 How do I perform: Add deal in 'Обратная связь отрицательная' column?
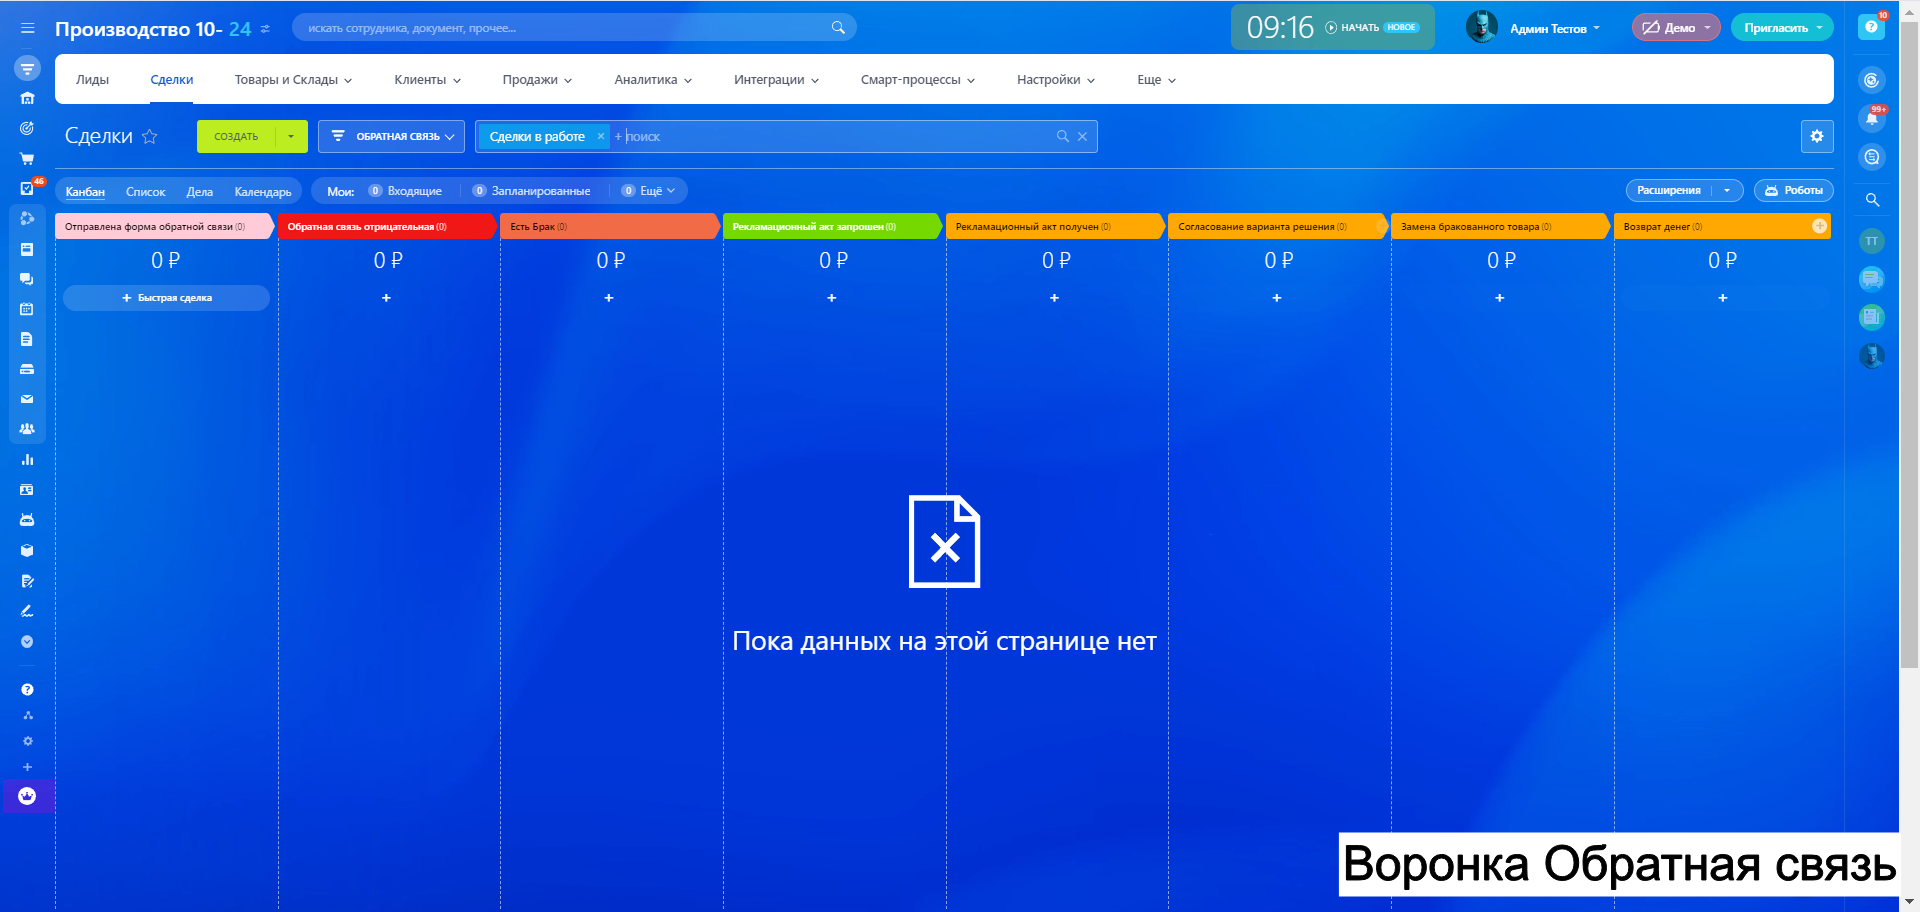tap(386, 298)
